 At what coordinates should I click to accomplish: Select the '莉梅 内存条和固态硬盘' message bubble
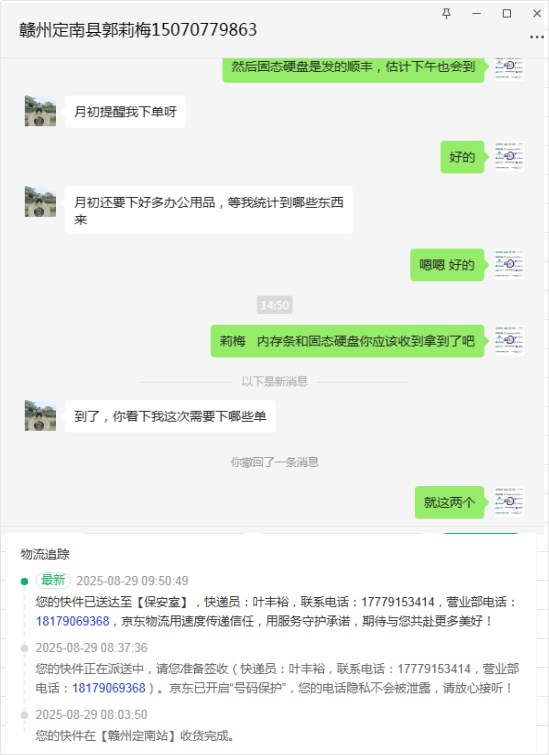coord(347,341)
